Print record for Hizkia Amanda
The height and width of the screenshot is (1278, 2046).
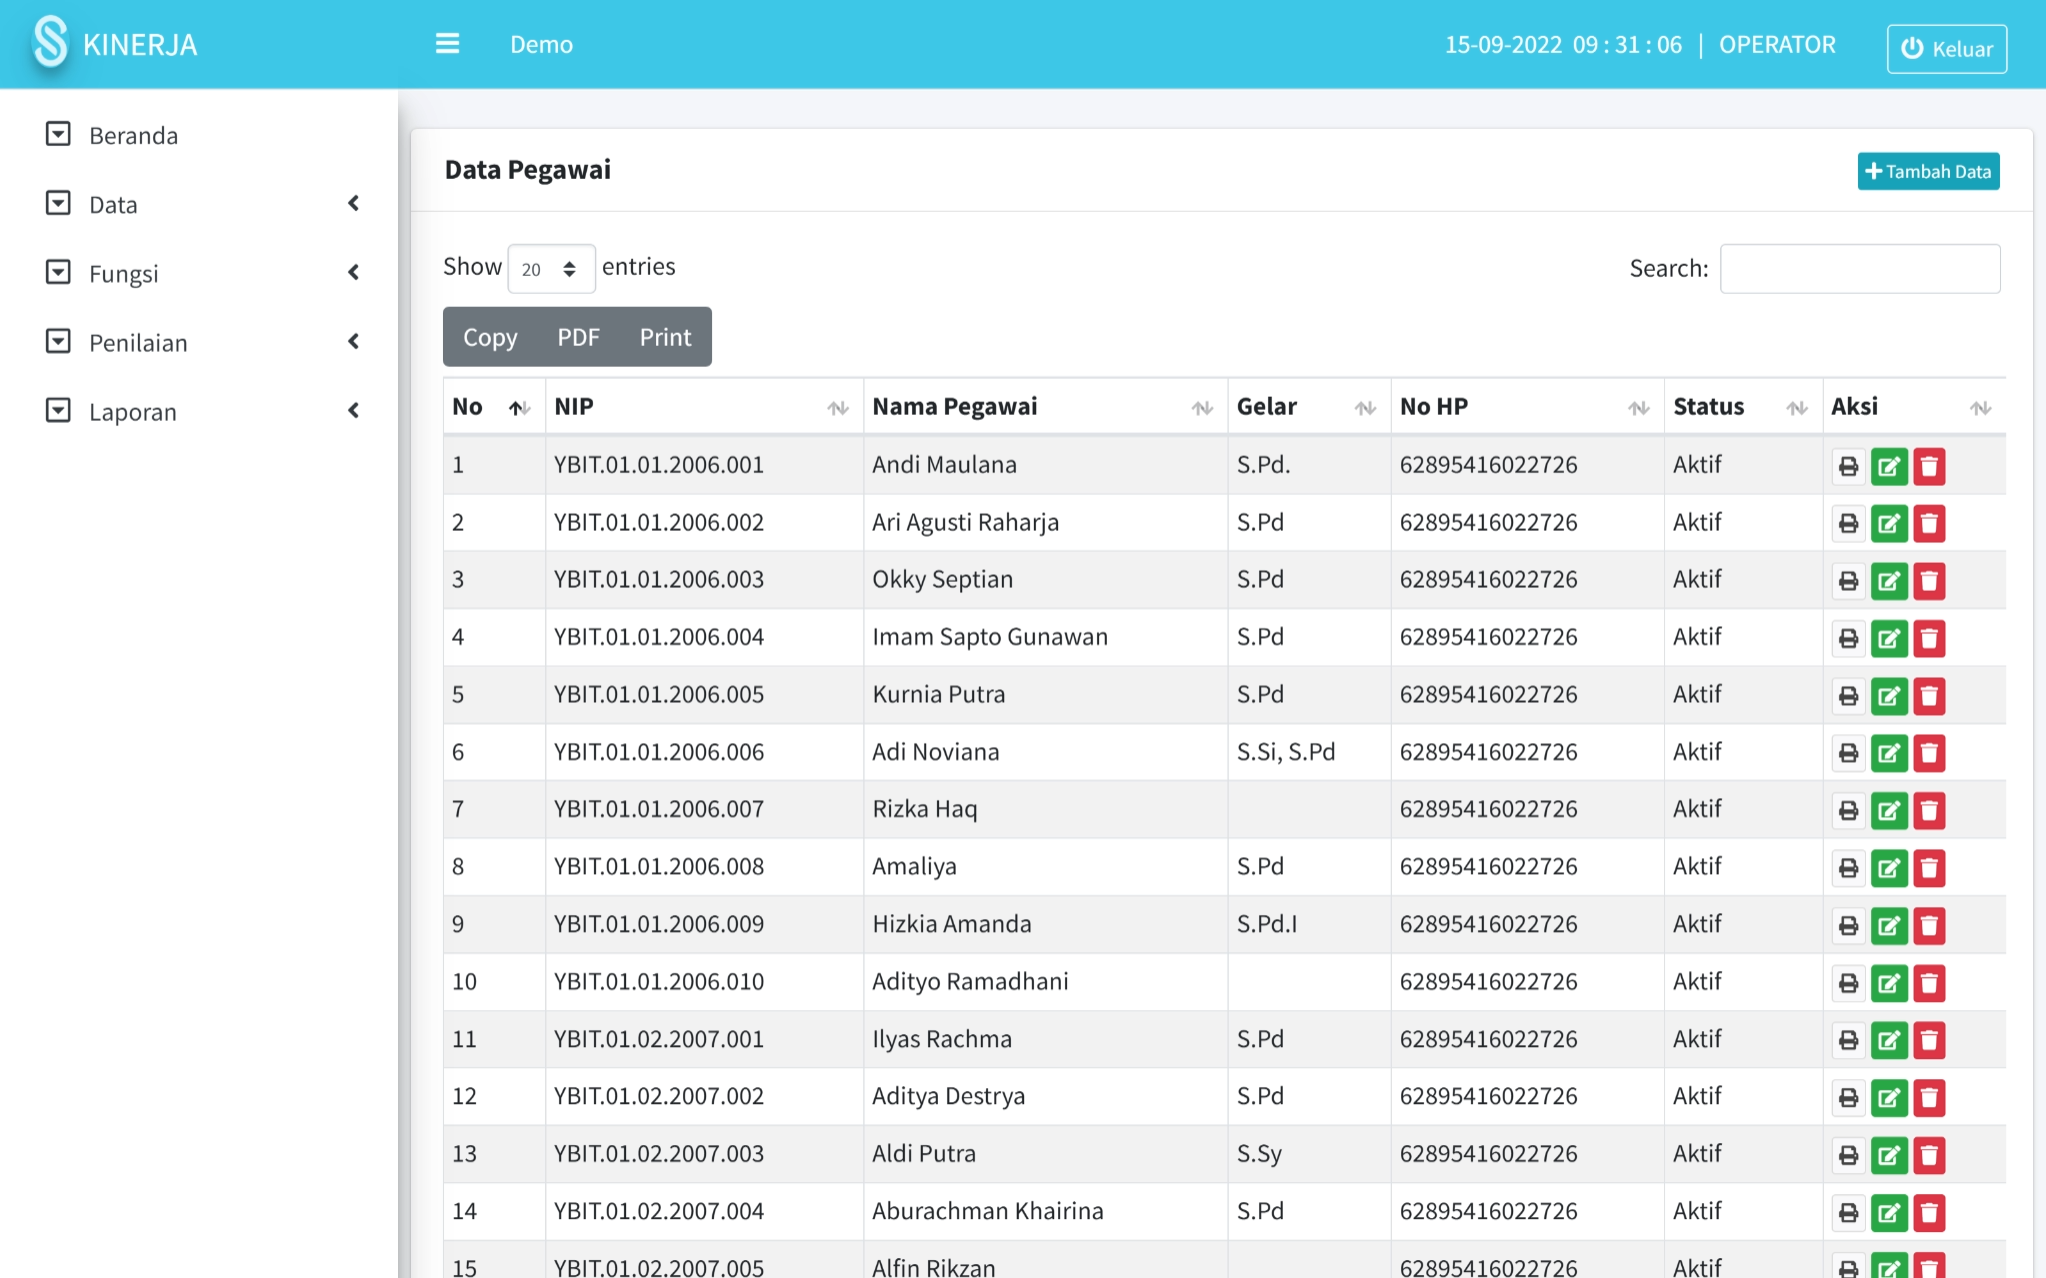pos(1848,926)
